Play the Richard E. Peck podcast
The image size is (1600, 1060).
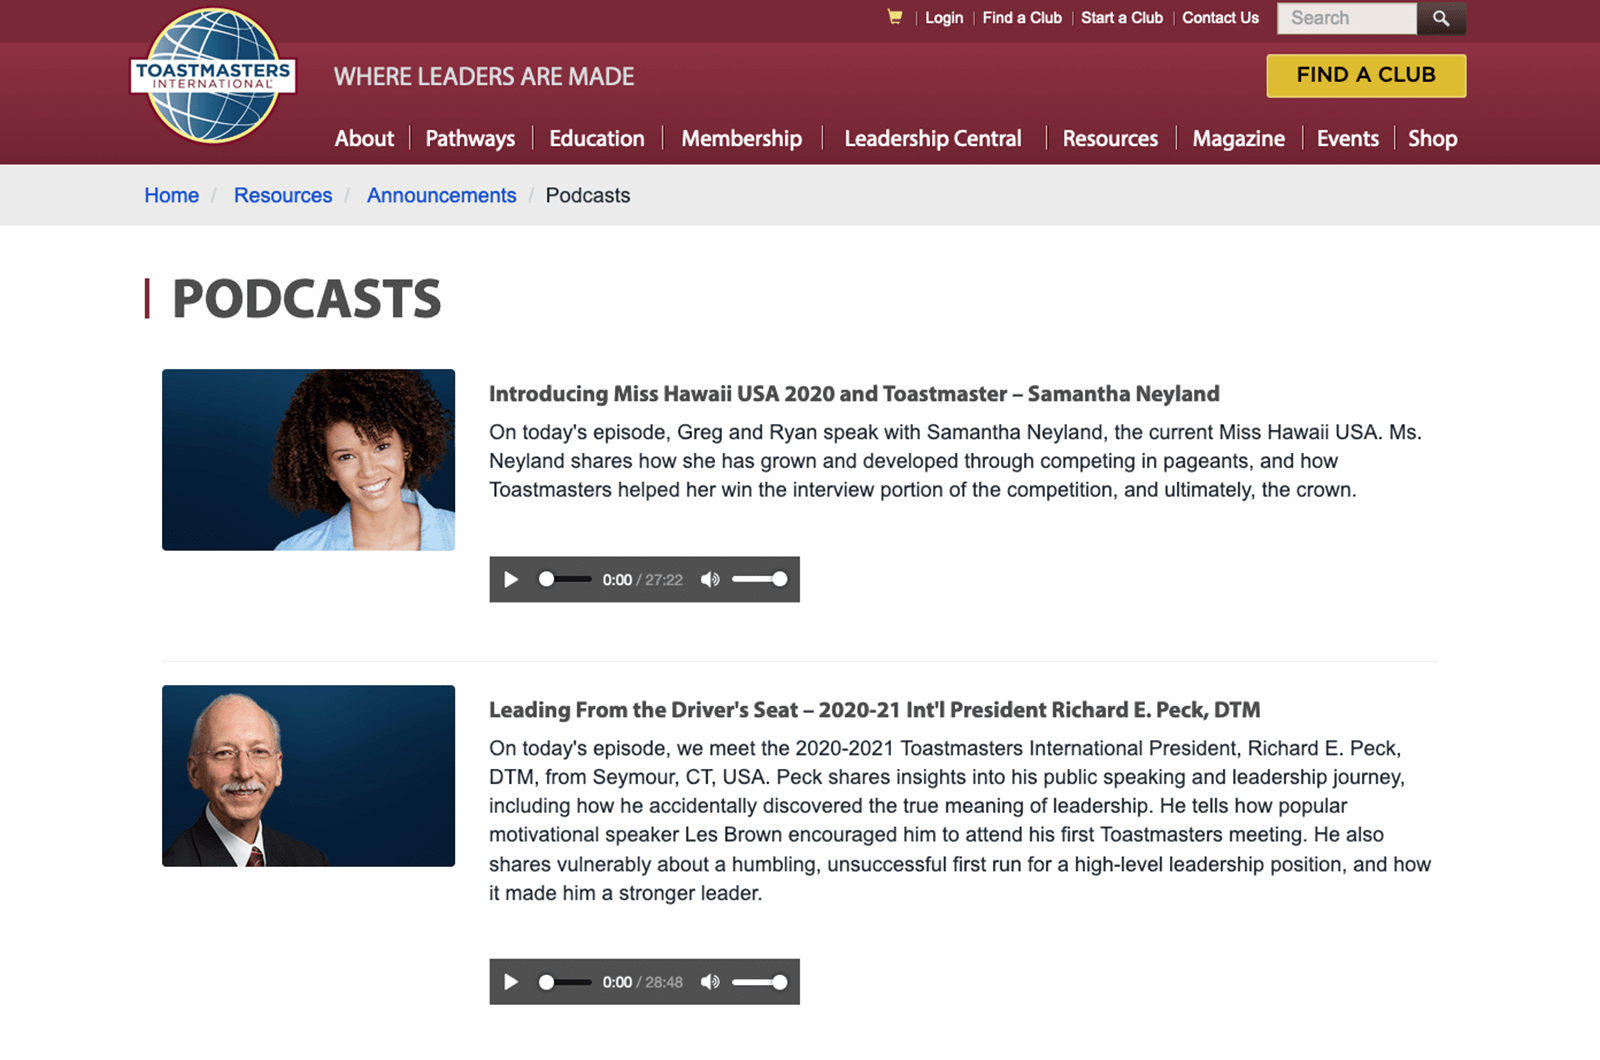point(511,982)
